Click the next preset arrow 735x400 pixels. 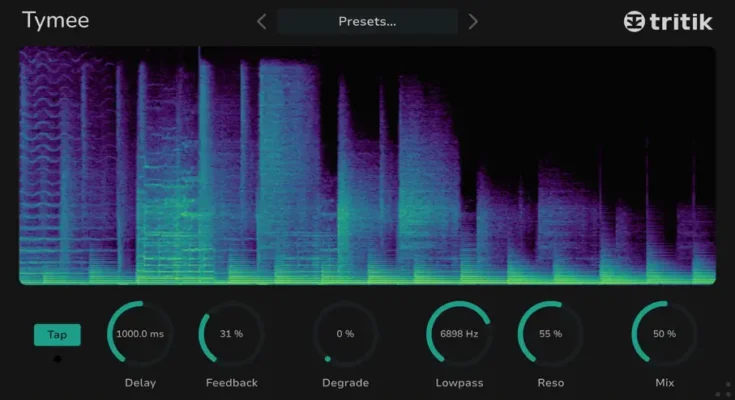pyautogui.click(x=473, y=21)
